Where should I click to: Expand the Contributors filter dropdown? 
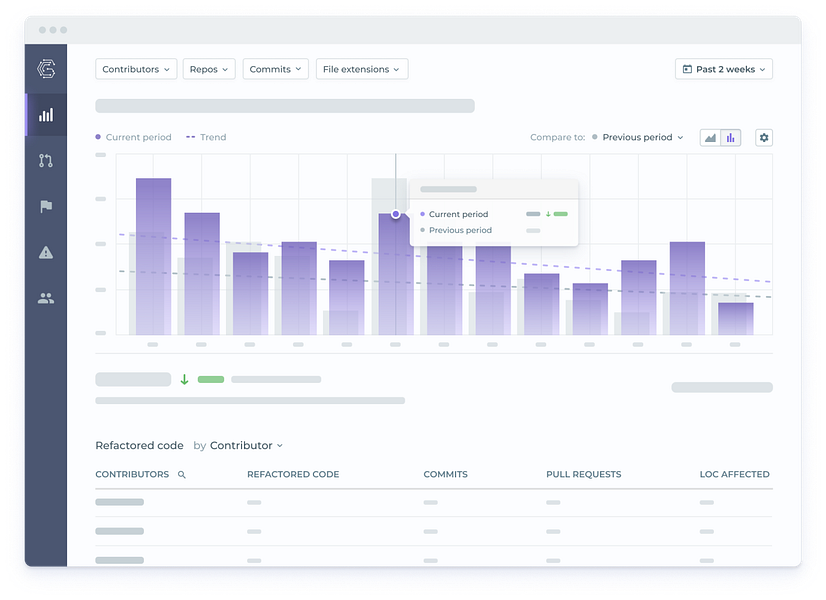coord(136,69)
